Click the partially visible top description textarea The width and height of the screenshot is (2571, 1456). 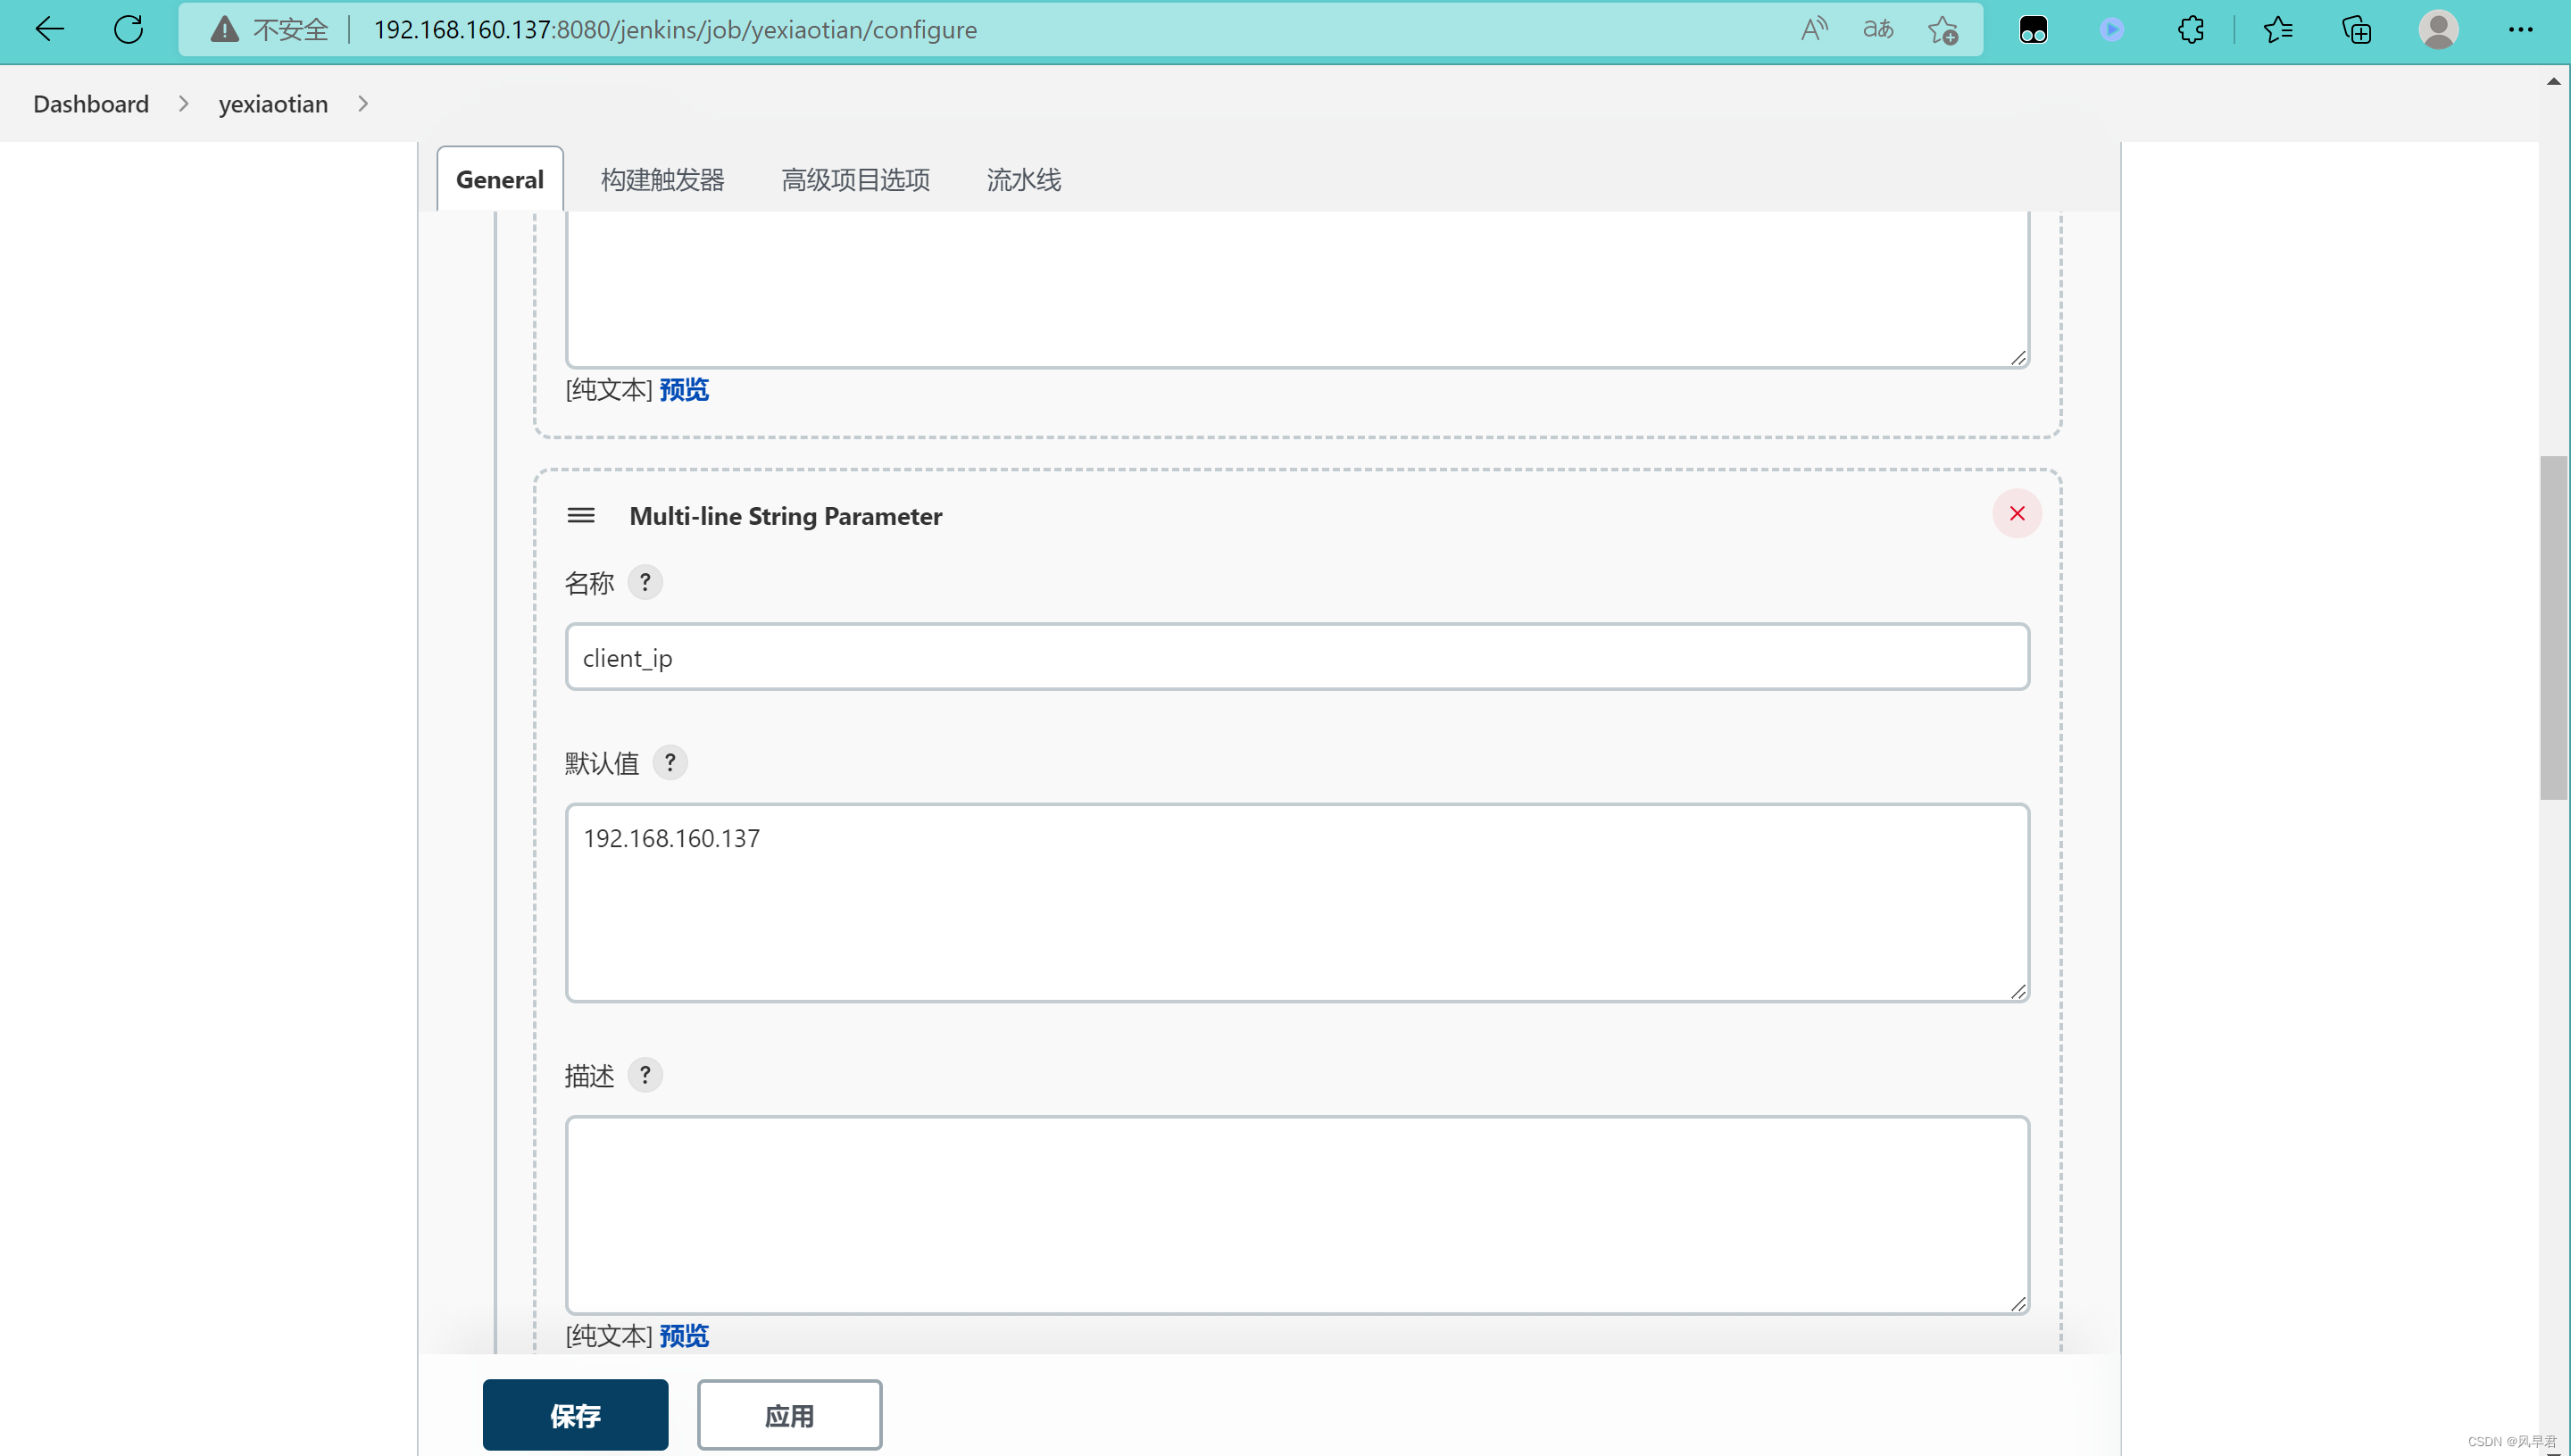[x=1297, y=288]
